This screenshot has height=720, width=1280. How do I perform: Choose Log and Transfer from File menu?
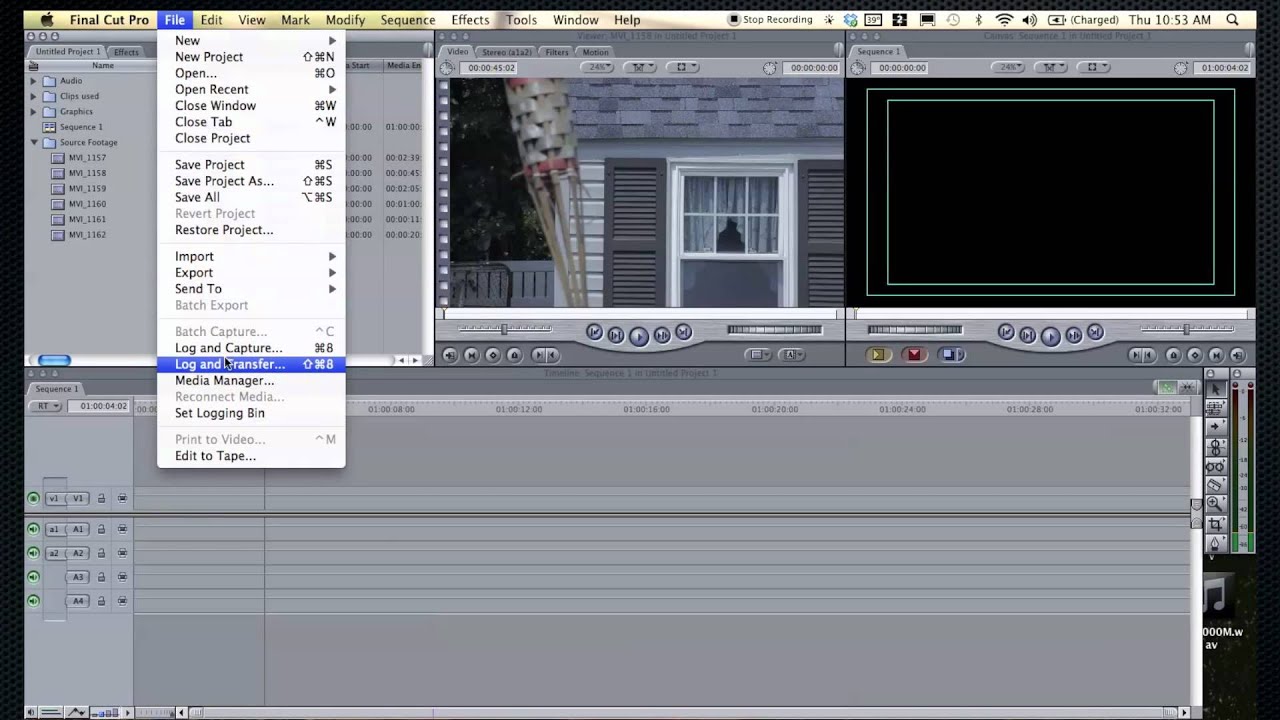pyautogui.click(x=251, y=364)
